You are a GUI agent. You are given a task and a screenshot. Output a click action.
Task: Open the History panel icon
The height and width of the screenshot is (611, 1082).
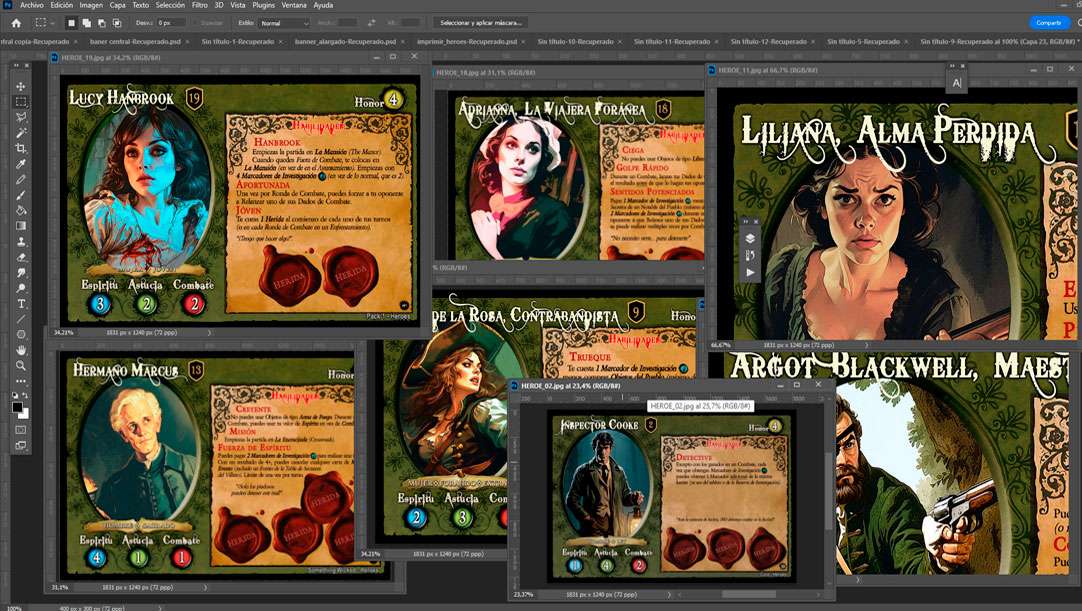[750, 255]
